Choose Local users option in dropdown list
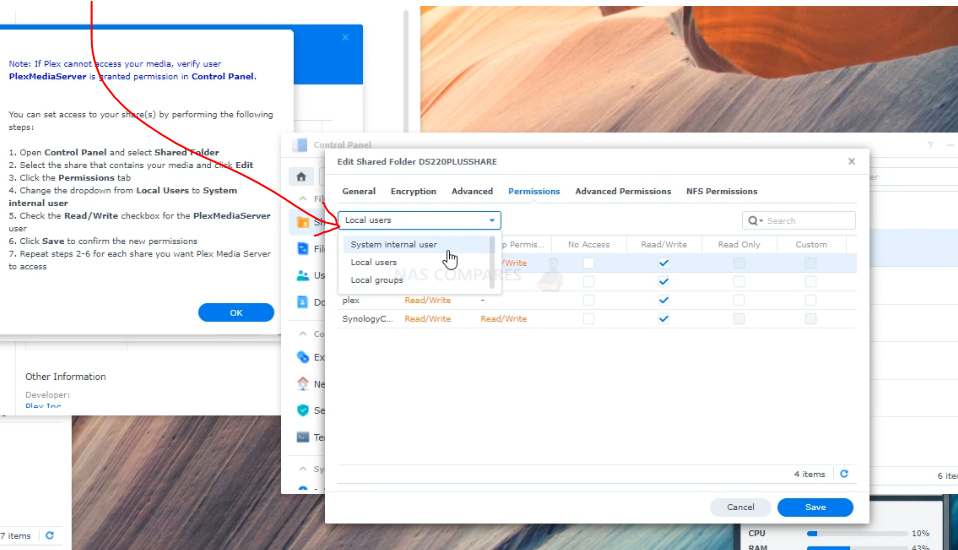 417,262
